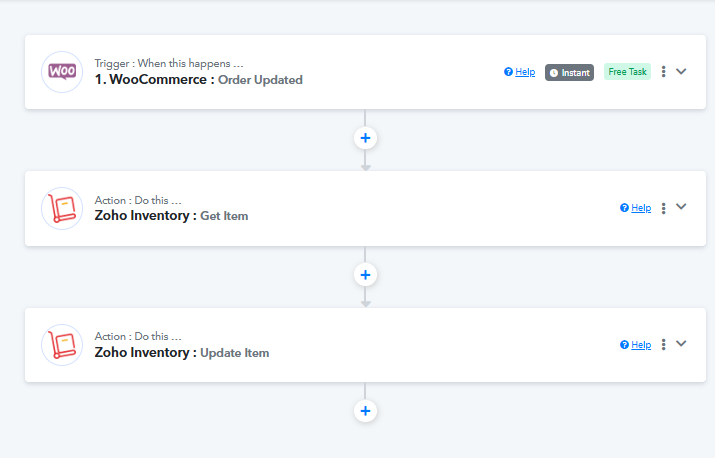Image resolution: width=715 pixels, height=458 pixels.
Task: Click 'Trigger : When this happens ...' label
Action: click(x=169, y=63)
